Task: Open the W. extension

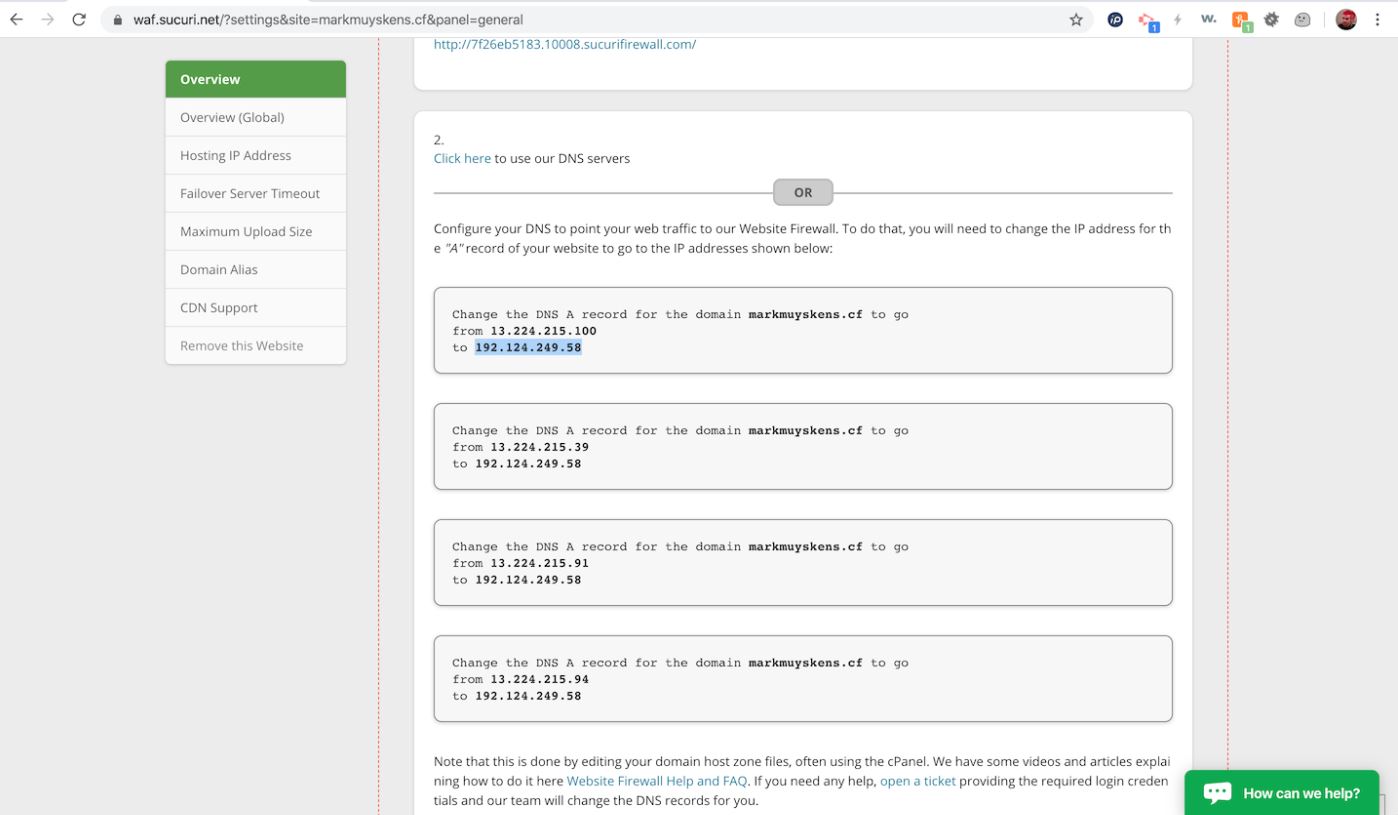Action: click(1209, 20)
